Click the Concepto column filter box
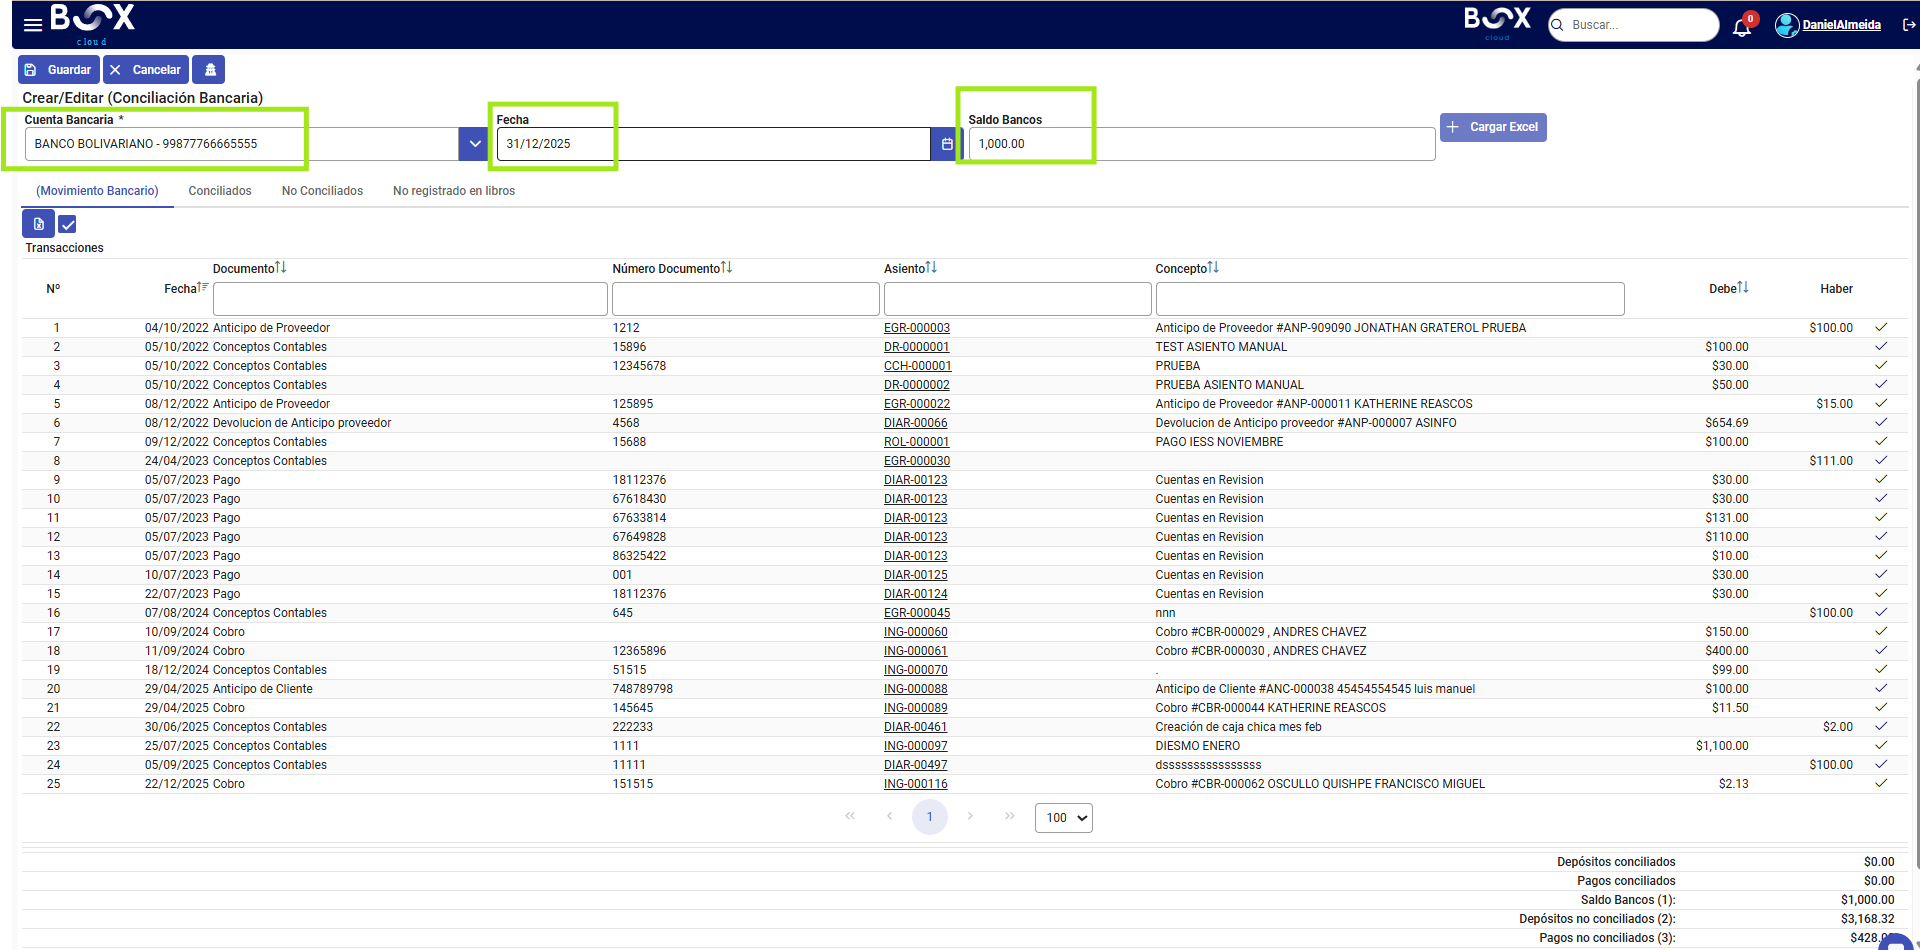 point(1390,299)
